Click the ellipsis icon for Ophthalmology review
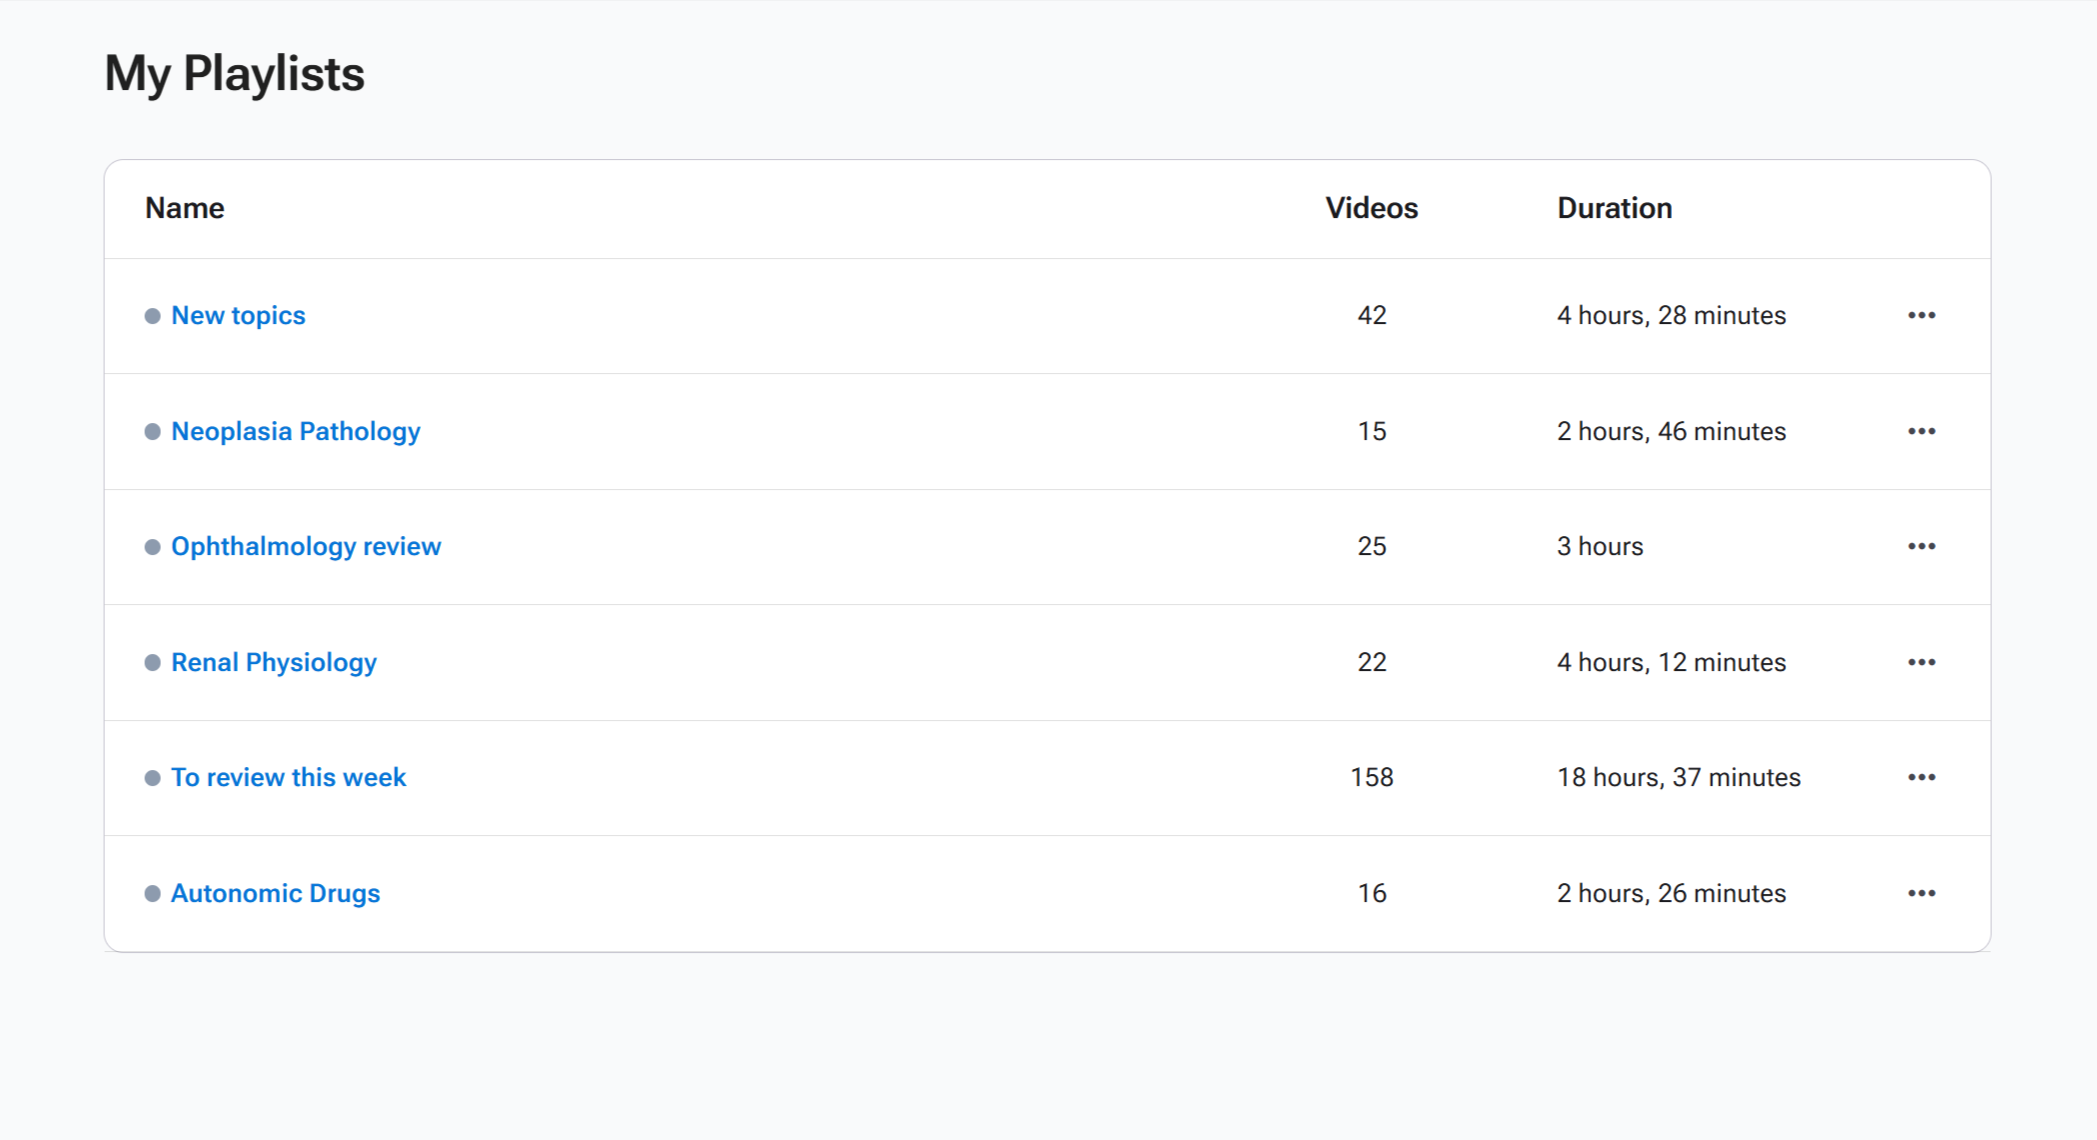The image size is (2097, 1140). click(x=1921, y=547)
